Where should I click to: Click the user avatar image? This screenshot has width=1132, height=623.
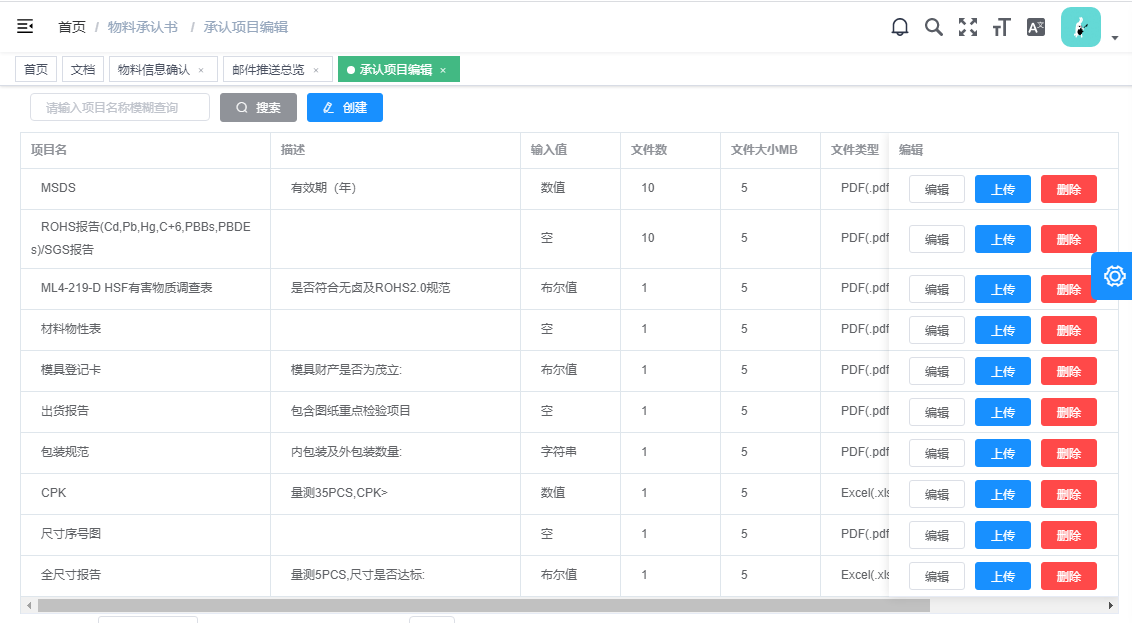[x=1080, y=27]
